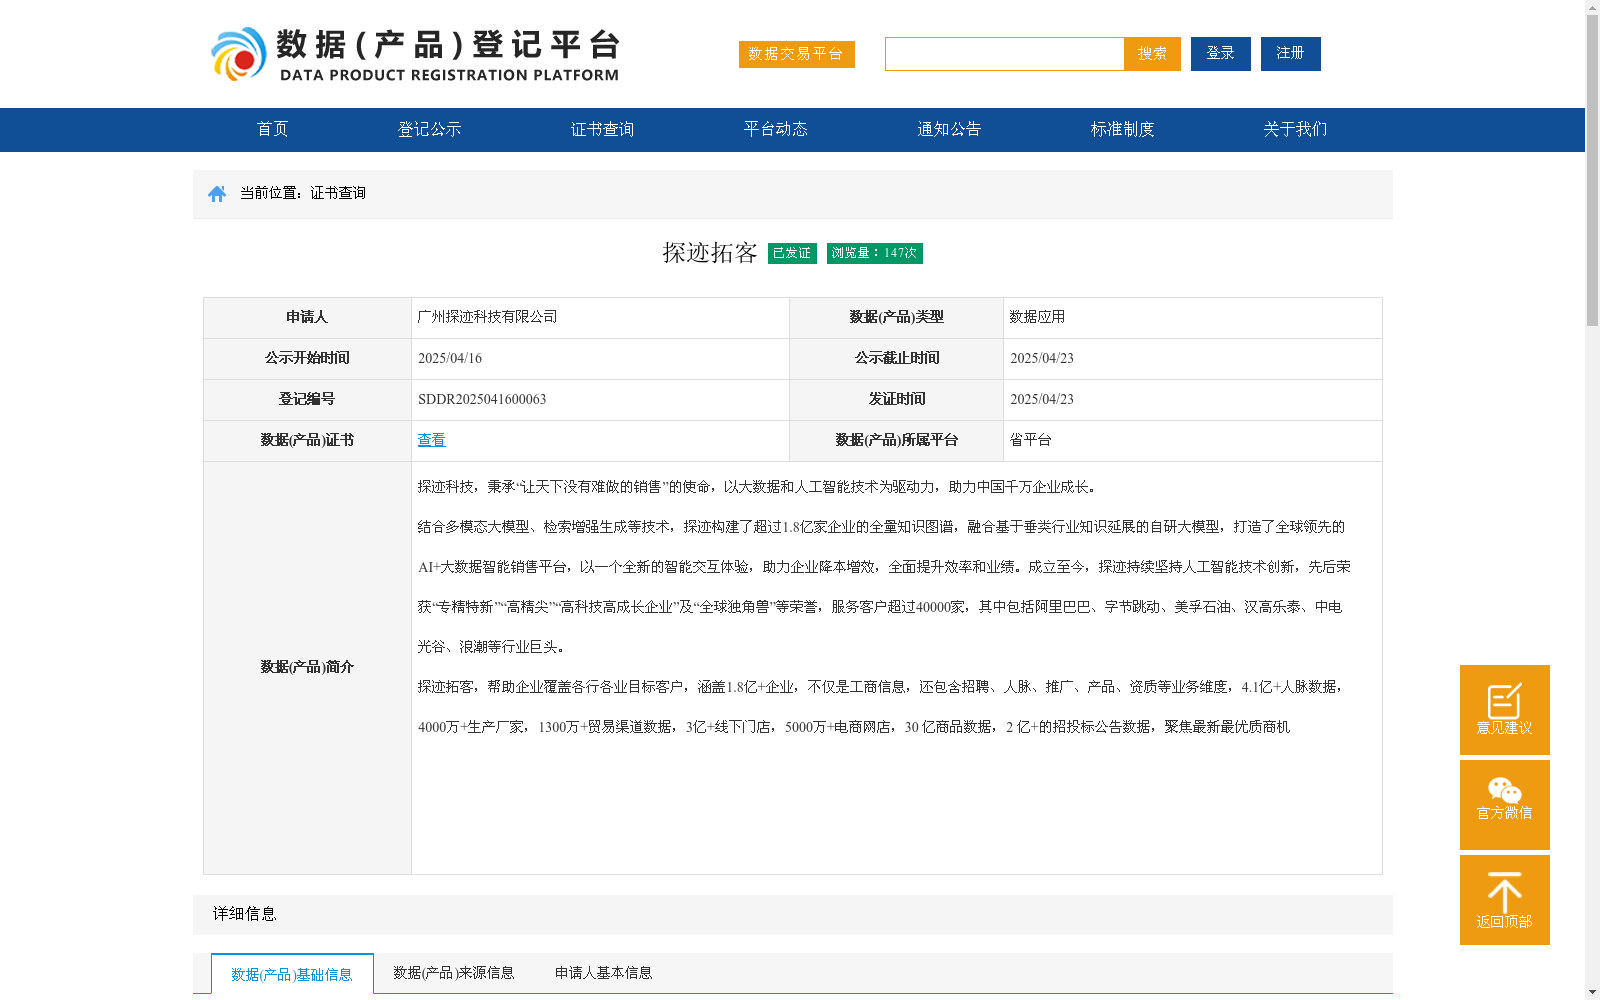The height and width of the screenshot is (1000, 1600).
Task: Click the 数据(产品)简介 header cell
Action: [x=307, y=667]
